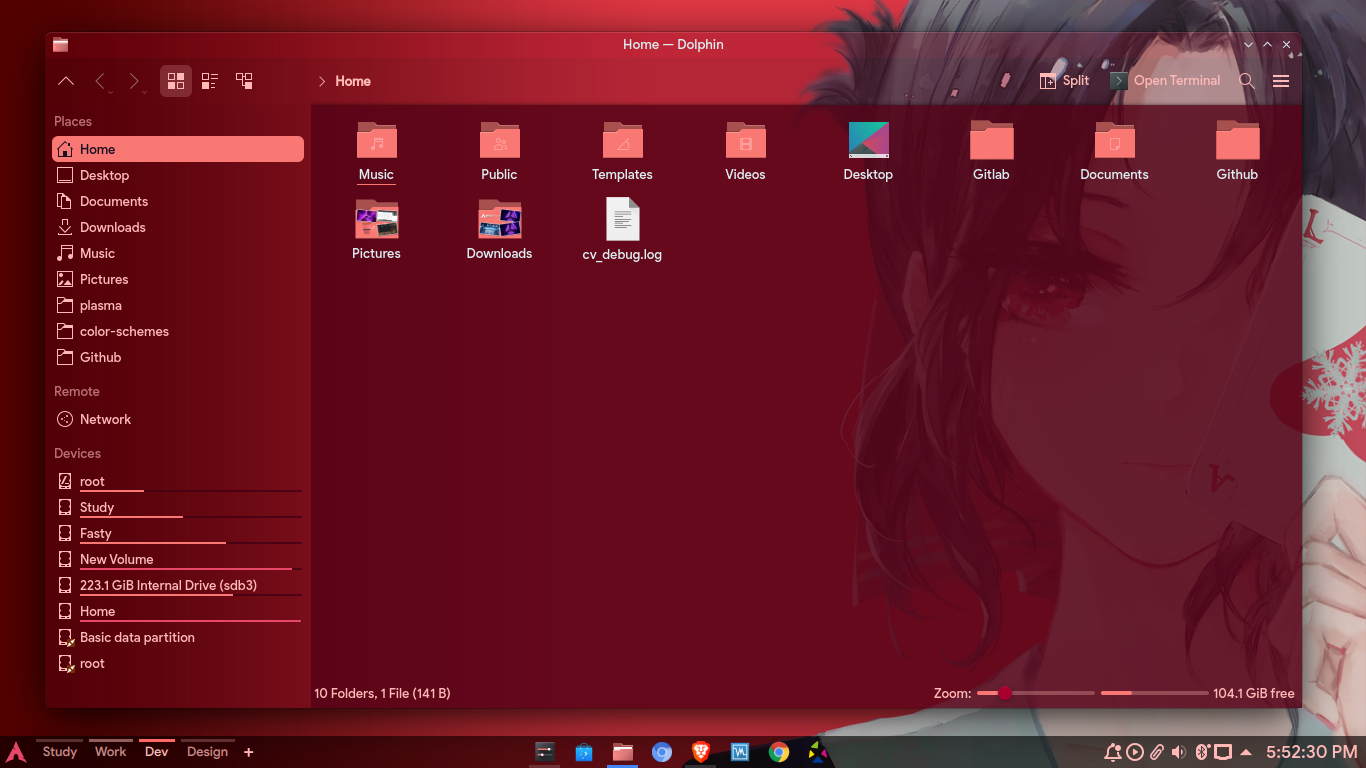1366x768 pixels.
Task: Open the Github place in sidebar
Action: (x=178, y=357)
